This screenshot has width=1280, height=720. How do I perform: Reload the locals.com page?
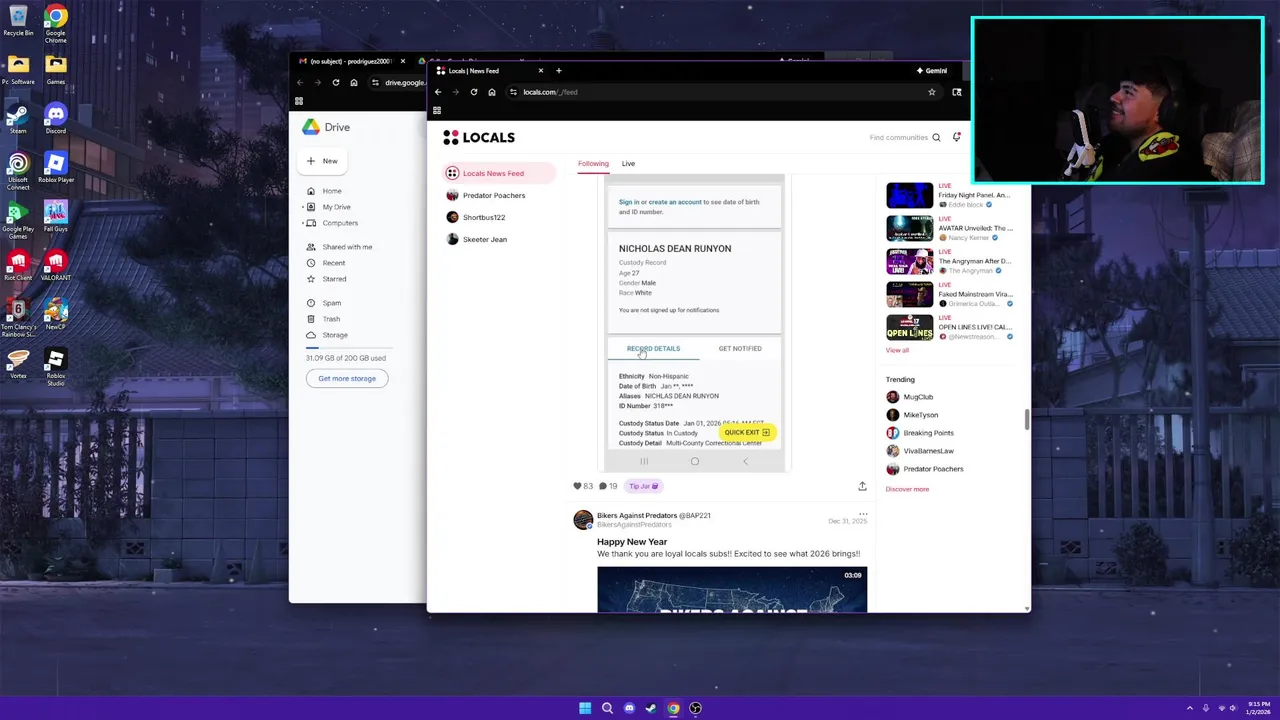(473, 92)
